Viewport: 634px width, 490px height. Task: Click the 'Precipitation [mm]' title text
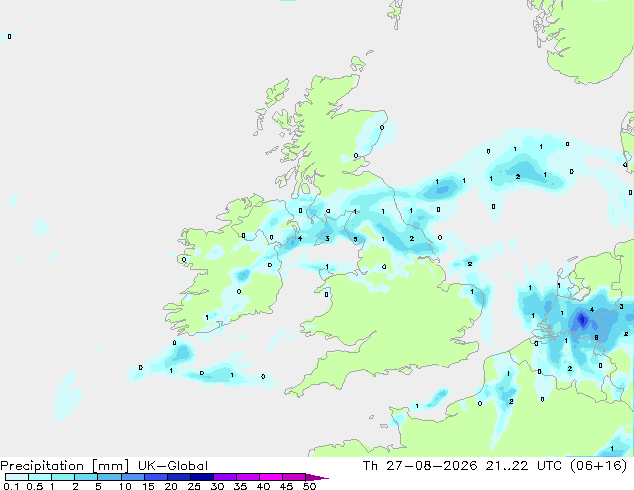pyautogui.click(x=65, y=466)
